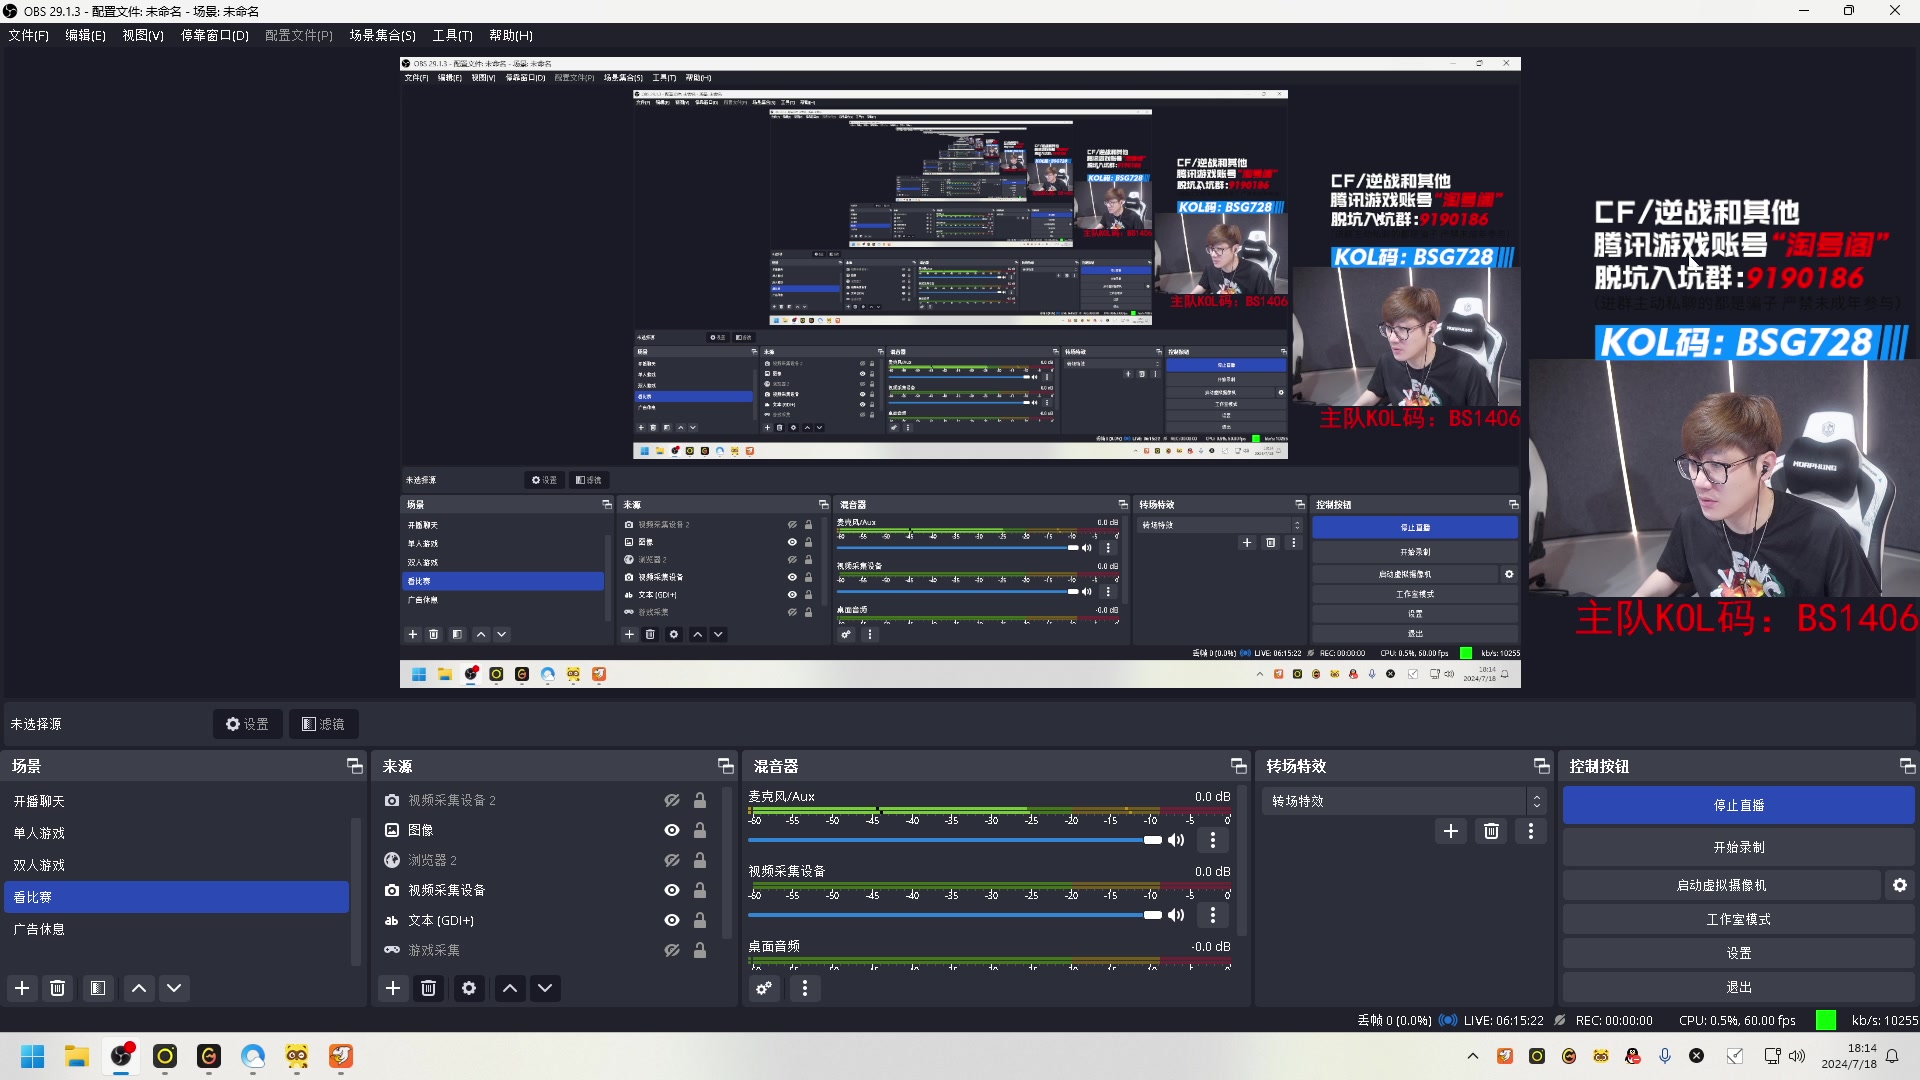Move selected scene down
Image resolution: width=1920 pixels, height=1080 pixels.
point(174,988)
